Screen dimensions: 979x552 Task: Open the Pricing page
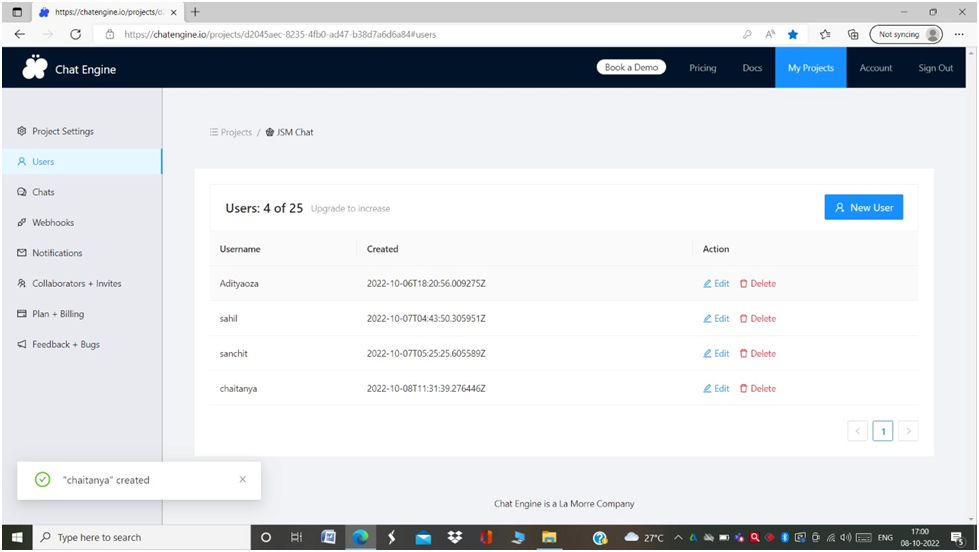click(x=702, y=67)
